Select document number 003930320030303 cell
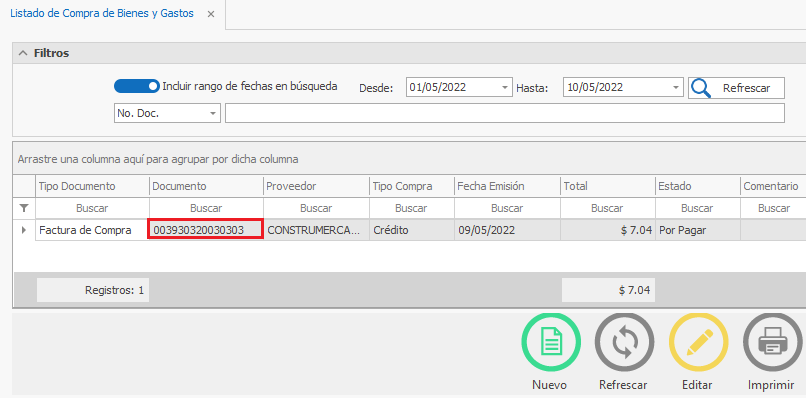This screenshot has height=398, width=806. coord(206,230)
